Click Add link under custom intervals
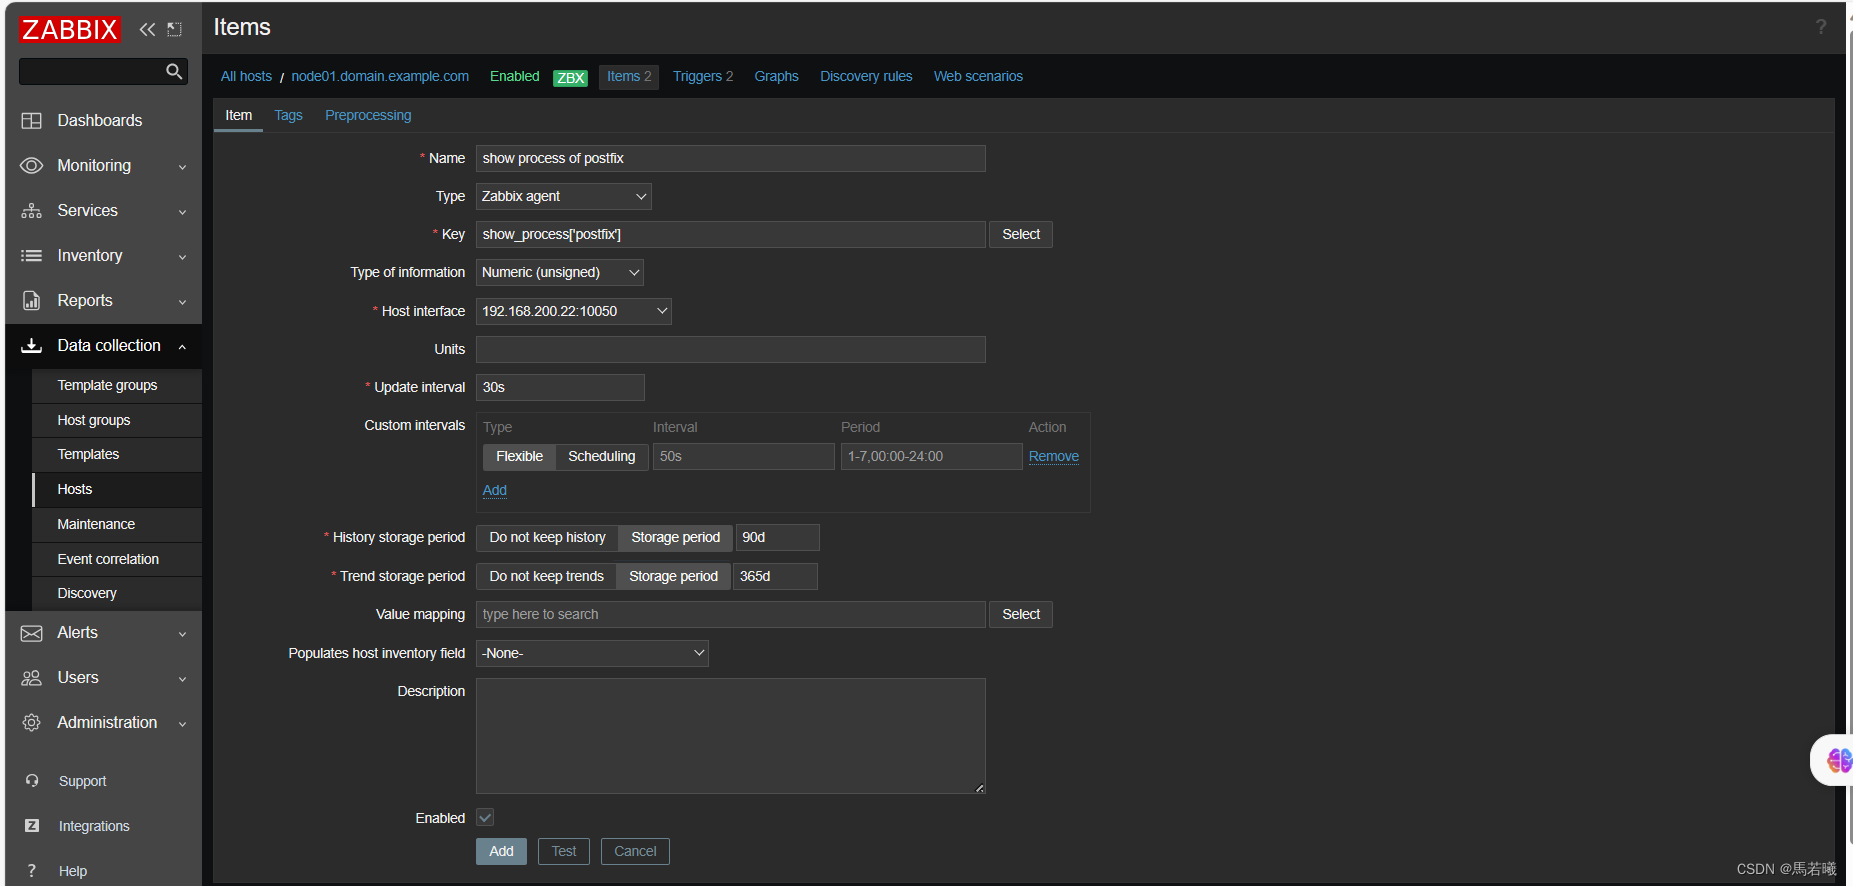 click(495, 490)
